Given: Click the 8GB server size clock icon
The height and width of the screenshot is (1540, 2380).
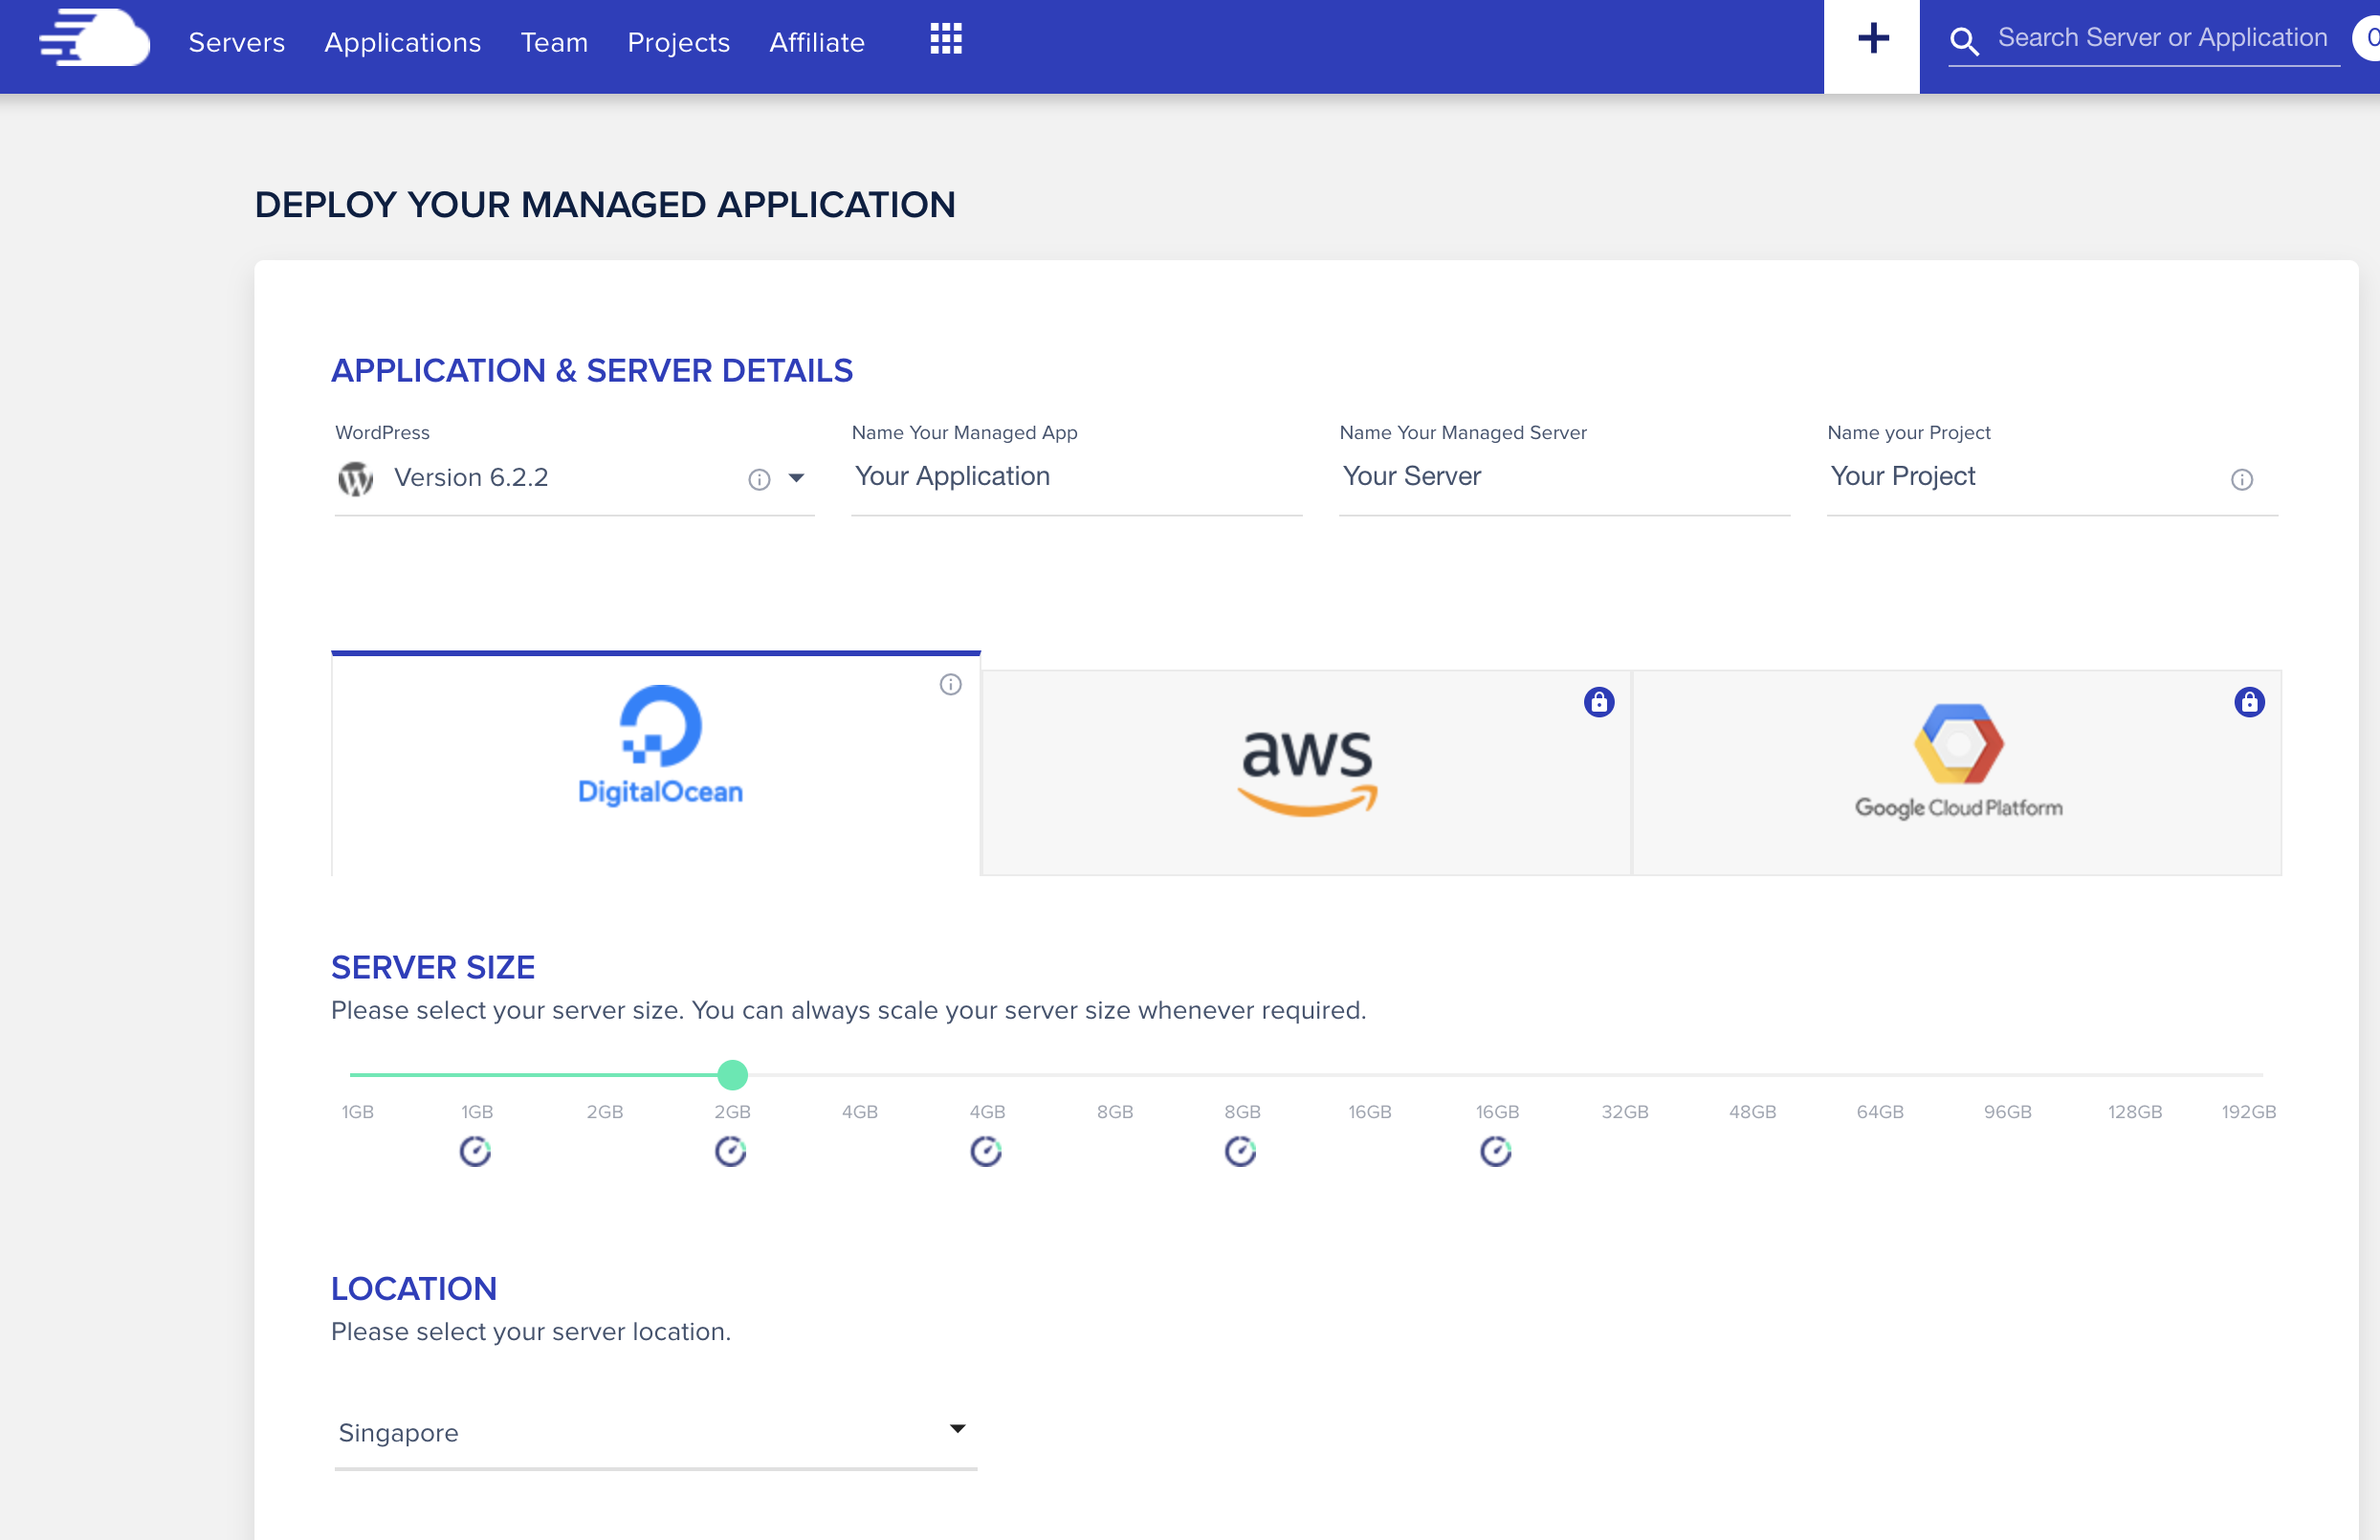Looking at the screenshot, I should (1242, 1150).
